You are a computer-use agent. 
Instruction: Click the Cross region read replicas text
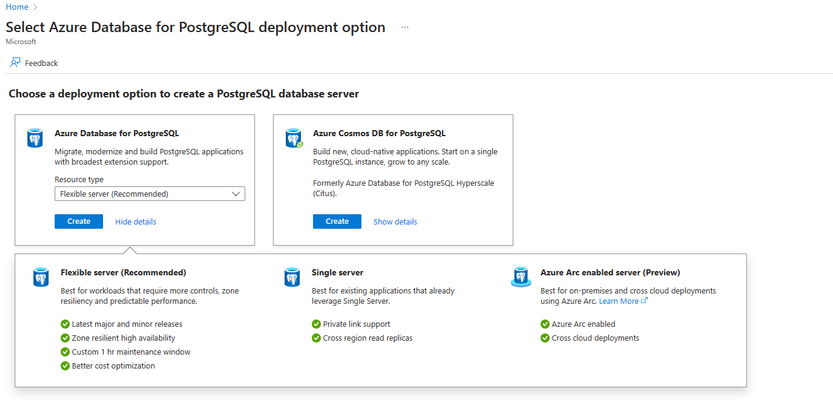[x=368, y=338]
